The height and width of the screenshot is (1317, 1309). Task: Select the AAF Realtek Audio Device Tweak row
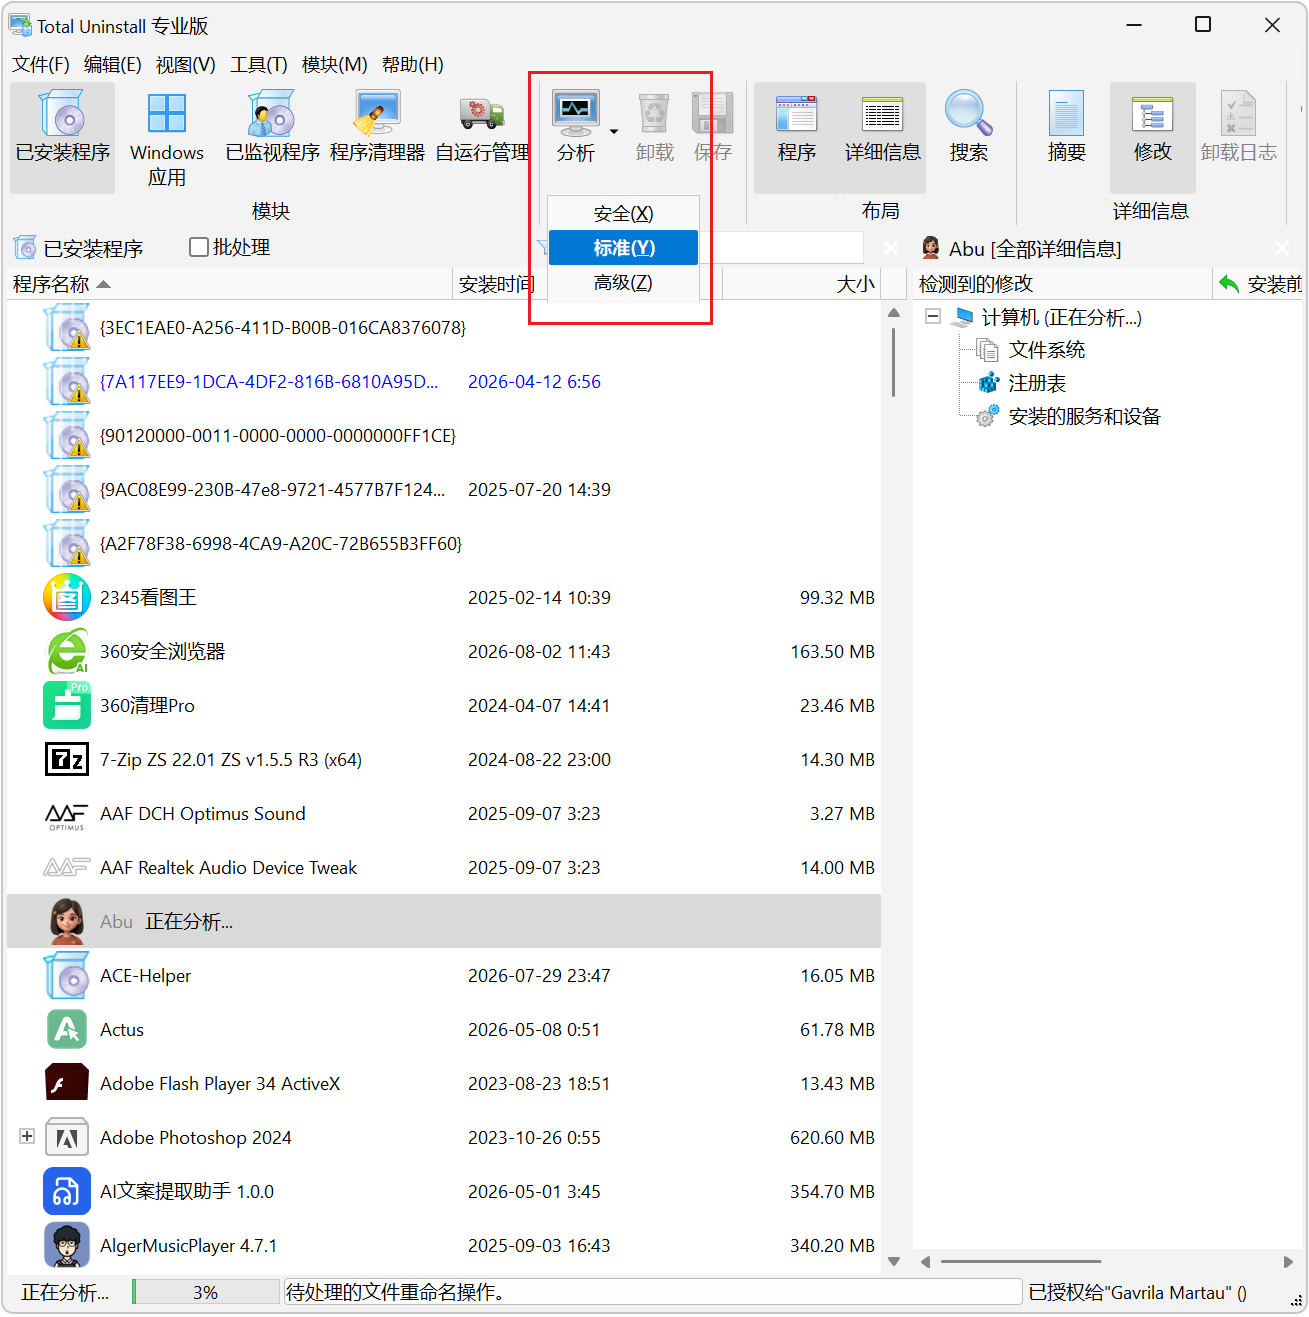pos(444,867)
